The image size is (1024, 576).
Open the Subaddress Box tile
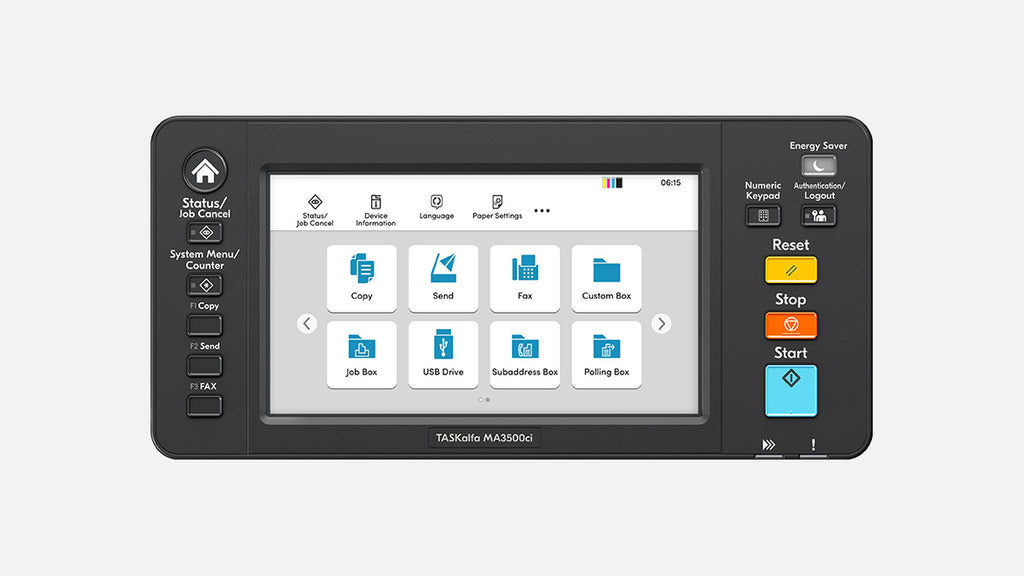coord(525,354)
